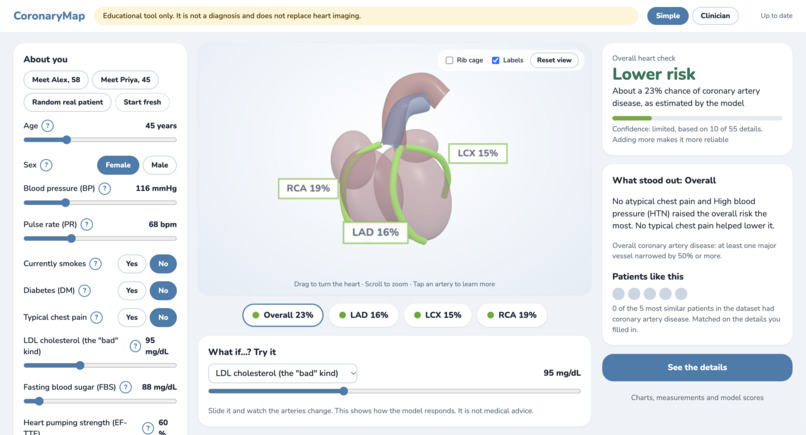Image resolution: width=806 pixels, height=435 pixels.
Task: Set Typical chest pain to No
Action: [163, 317]
